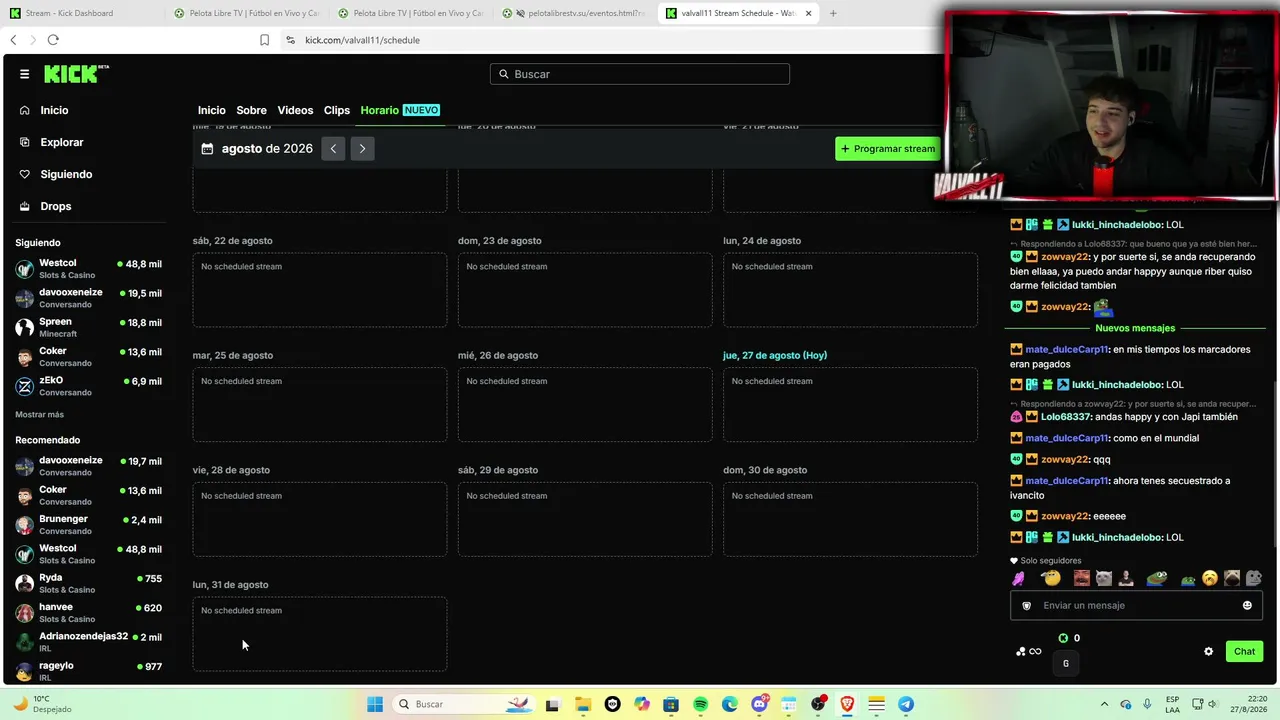Go to the next month in schedule

362,149
